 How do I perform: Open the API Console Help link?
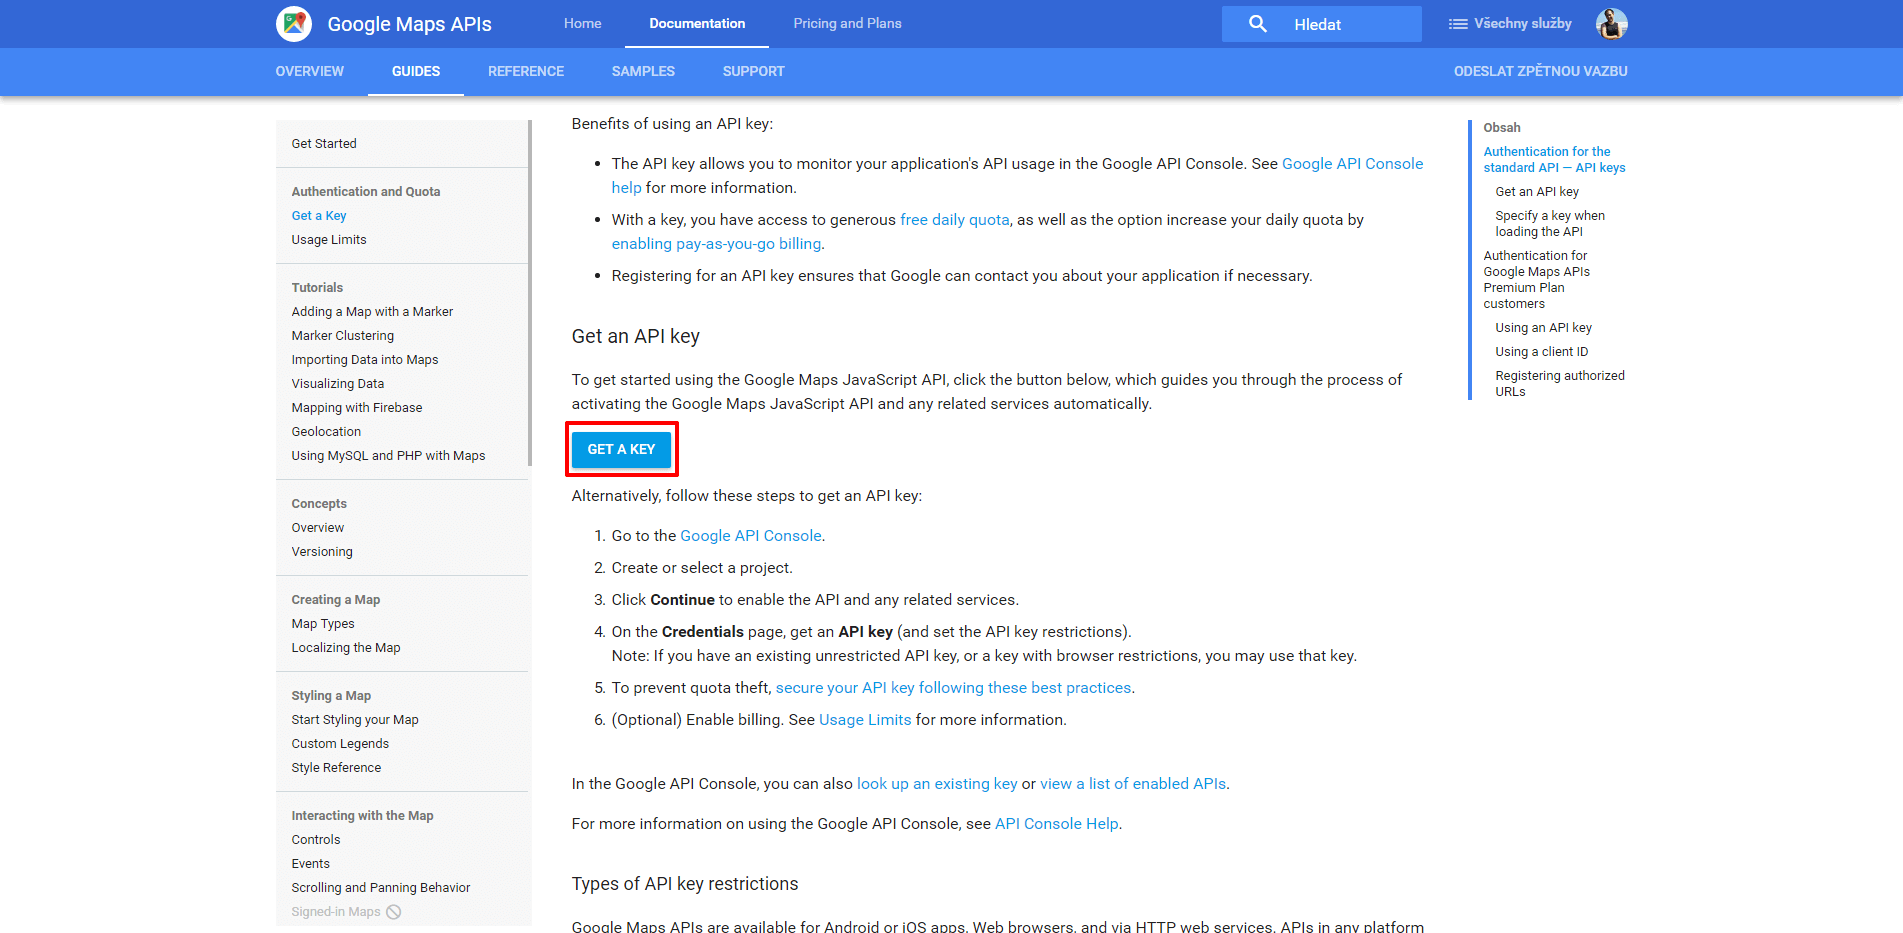click(x=1056, y=824)
